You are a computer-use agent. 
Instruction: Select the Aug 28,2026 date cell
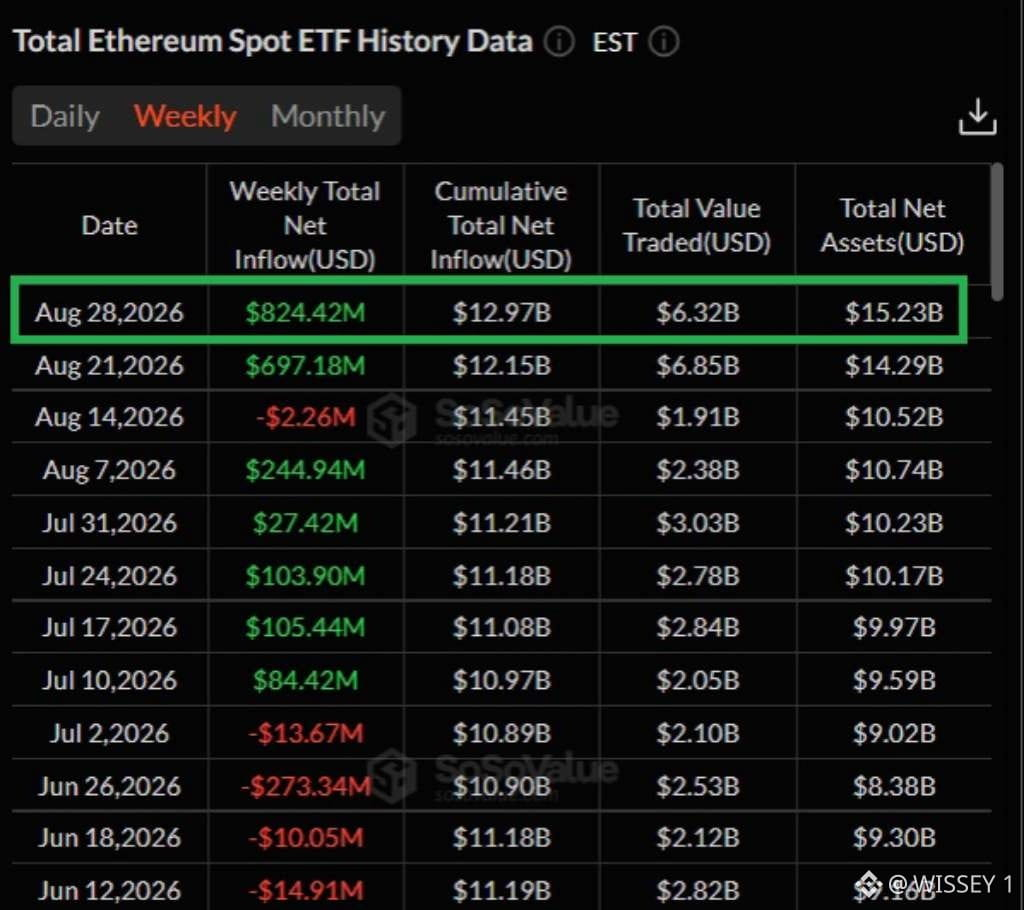[x=110, y=312]
